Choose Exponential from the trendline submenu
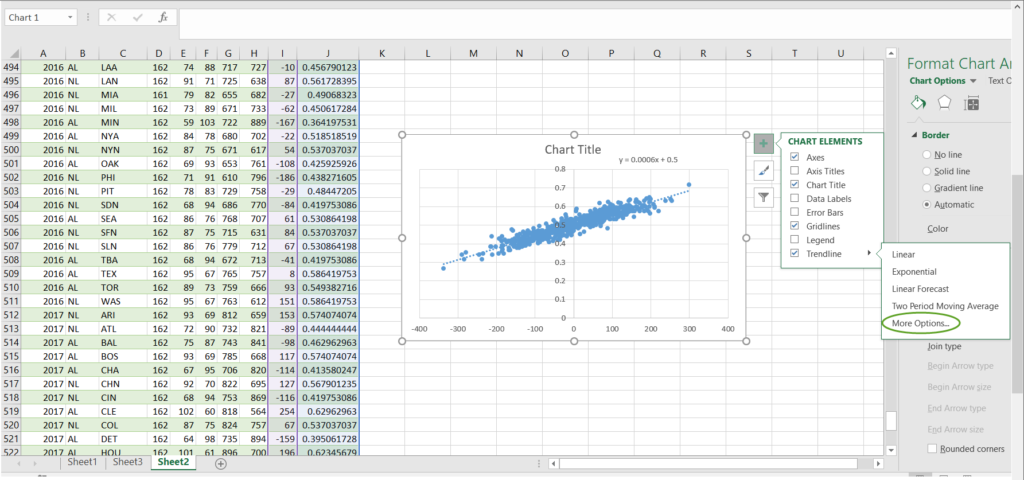Screen dimensions: 1024x480 (914, 272)
